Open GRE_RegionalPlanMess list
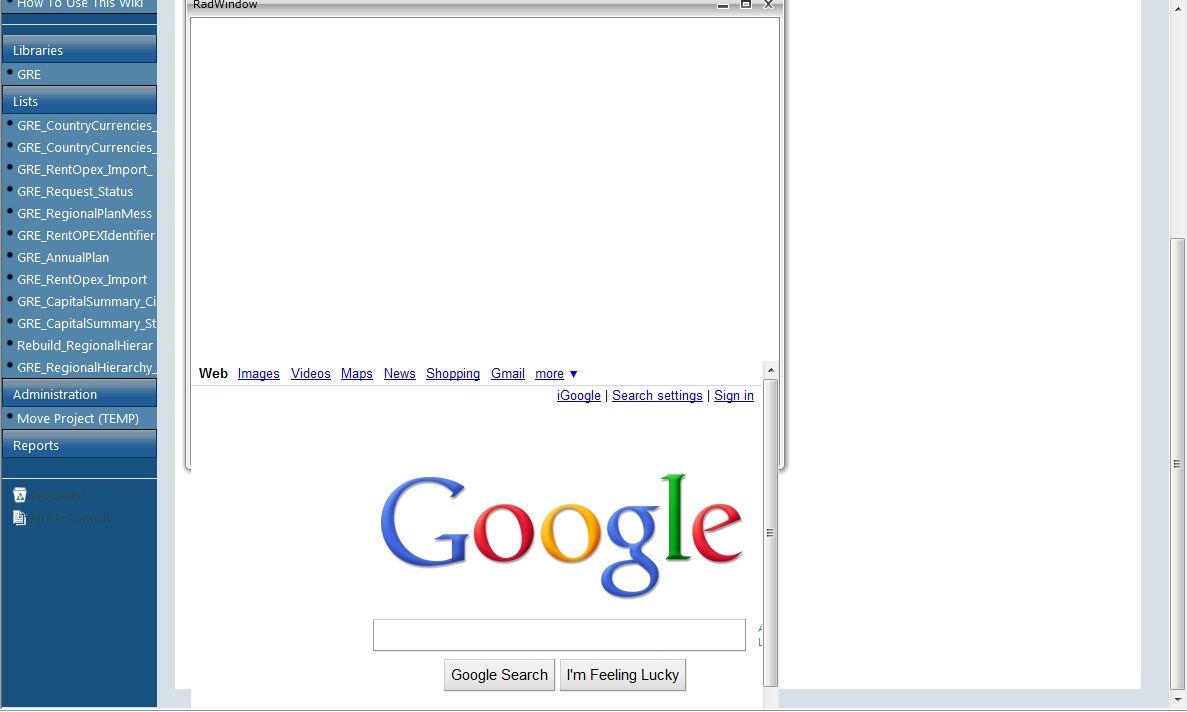 85,213
